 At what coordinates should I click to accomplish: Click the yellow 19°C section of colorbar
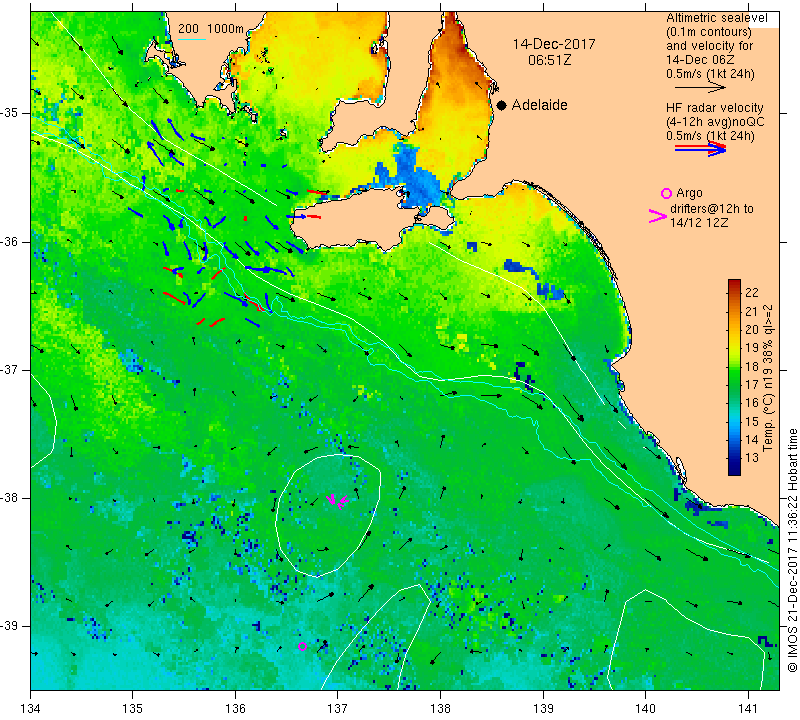pos(734,347)
